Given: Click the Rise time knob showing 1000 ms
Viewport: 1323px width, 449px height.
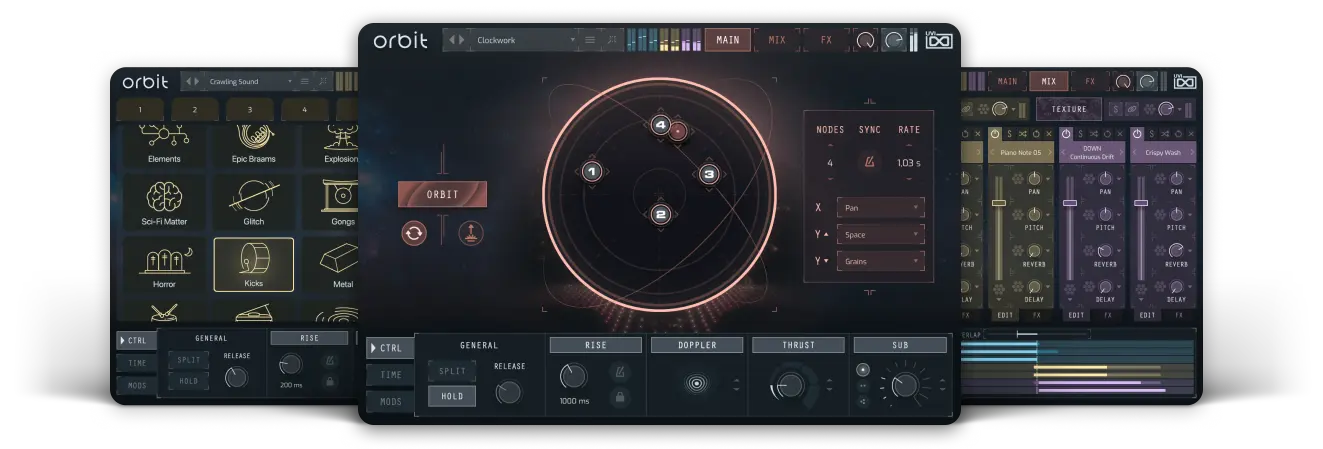Looking at the screenshot, I should click(x=573, y=376).
